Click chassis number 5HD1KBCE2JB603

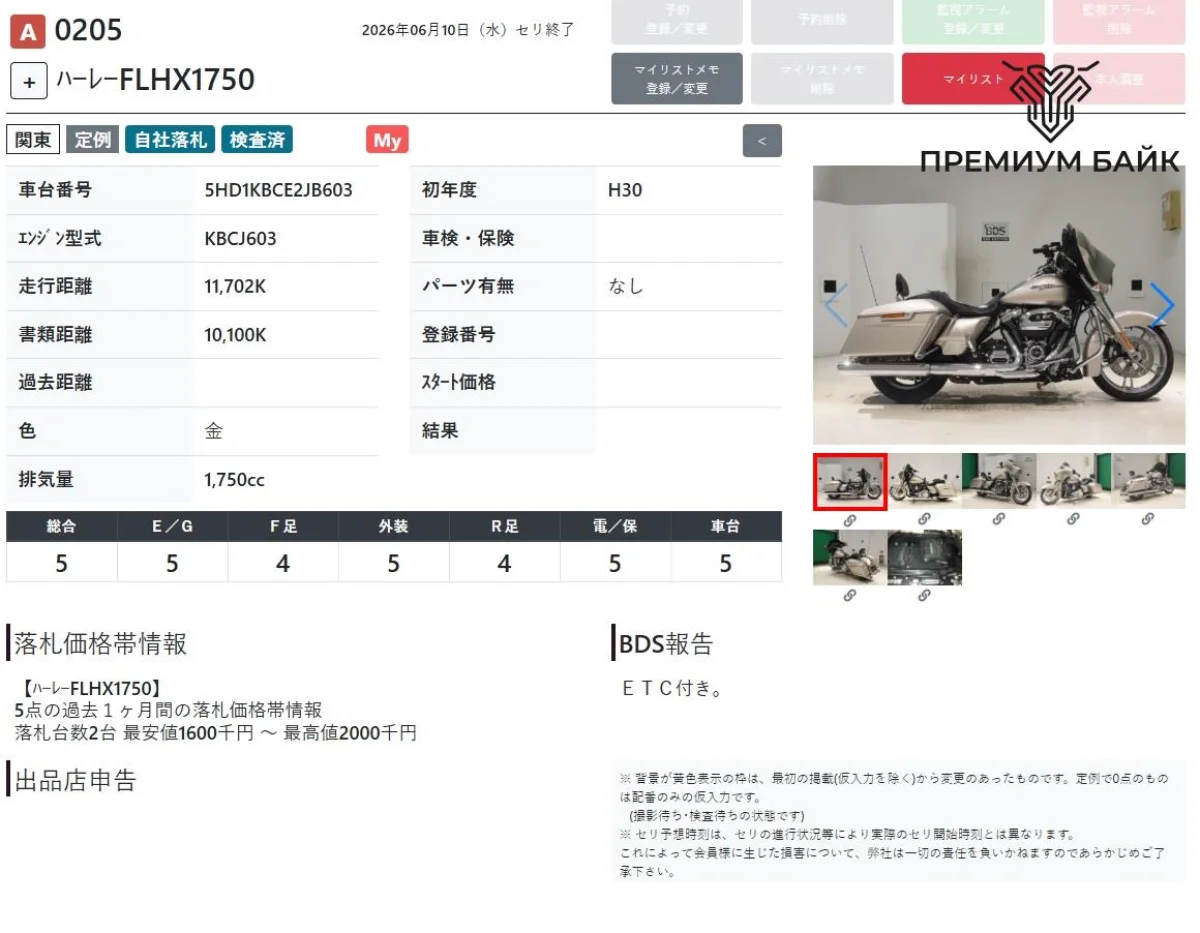(x=278, y=190)
